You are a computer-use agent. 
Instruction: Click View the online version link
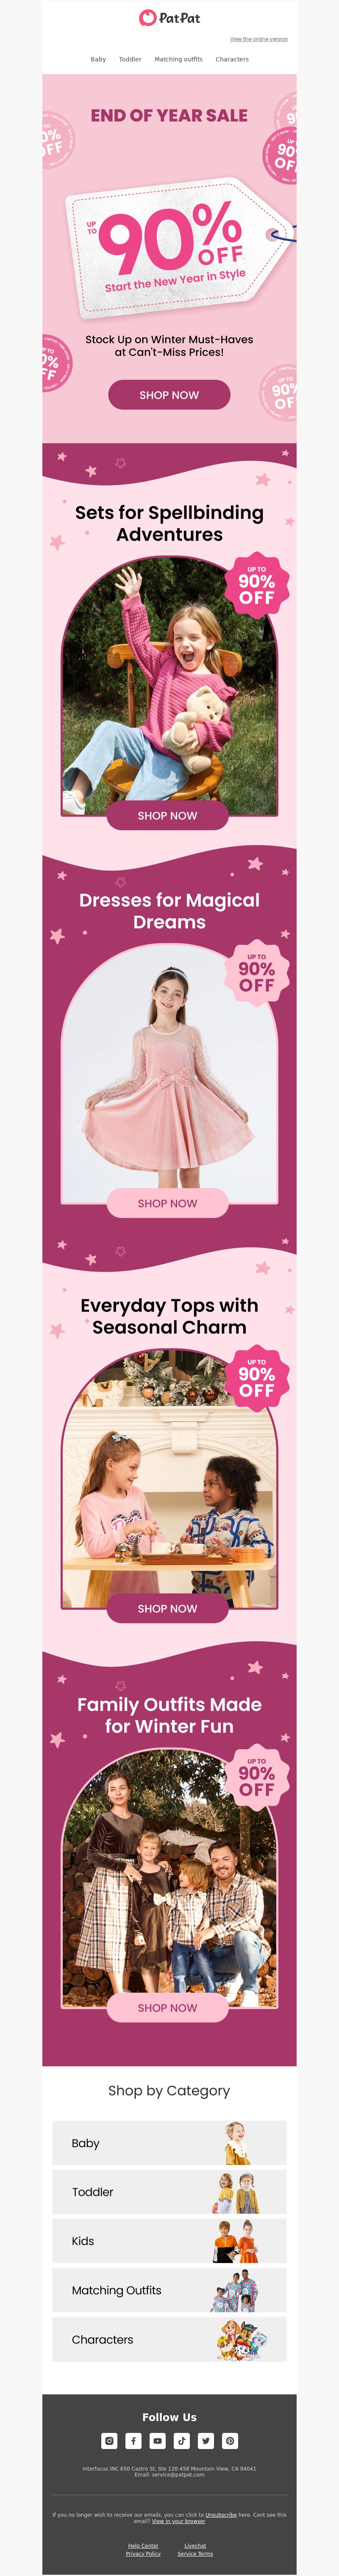coord(259,39)
